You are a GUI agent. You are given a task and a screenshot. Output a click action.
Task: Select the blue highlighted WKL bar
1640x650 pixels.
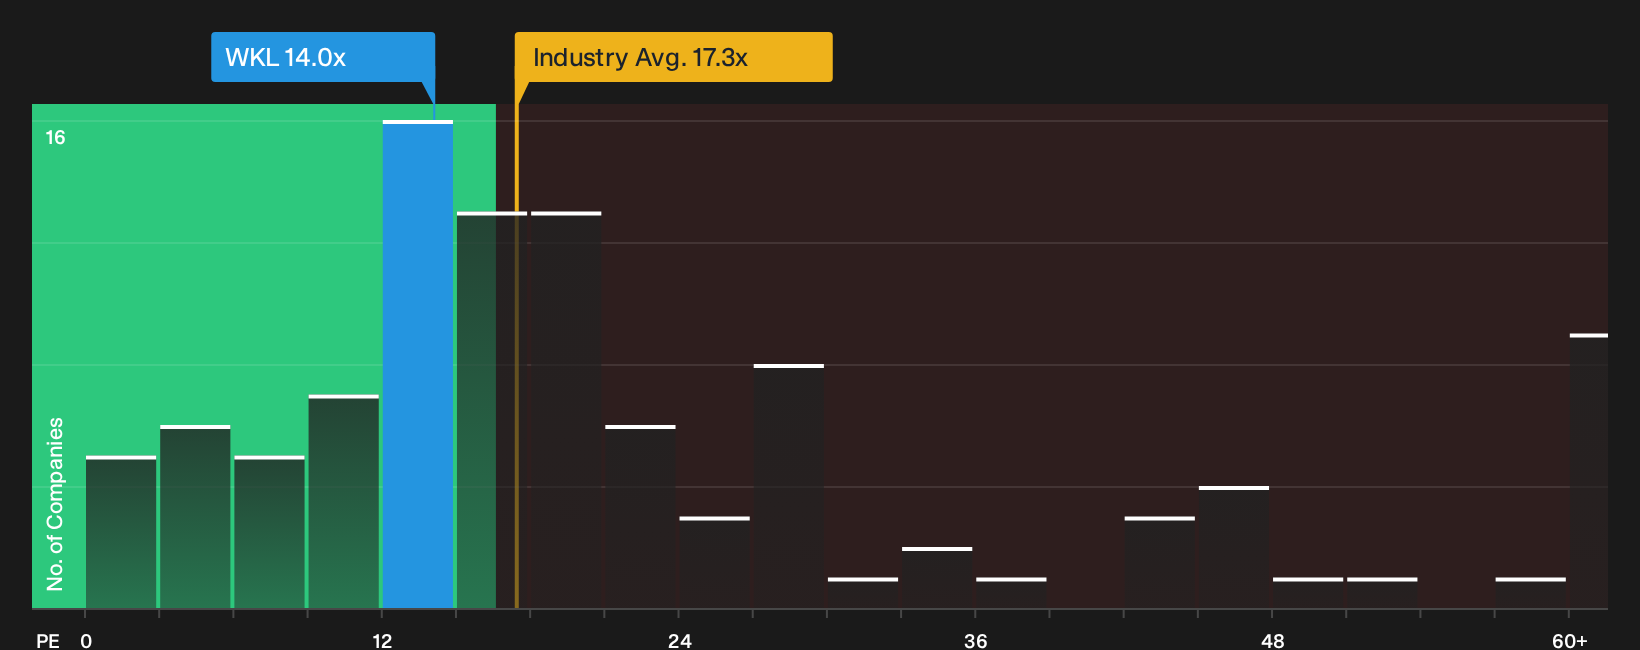point(418,364)
